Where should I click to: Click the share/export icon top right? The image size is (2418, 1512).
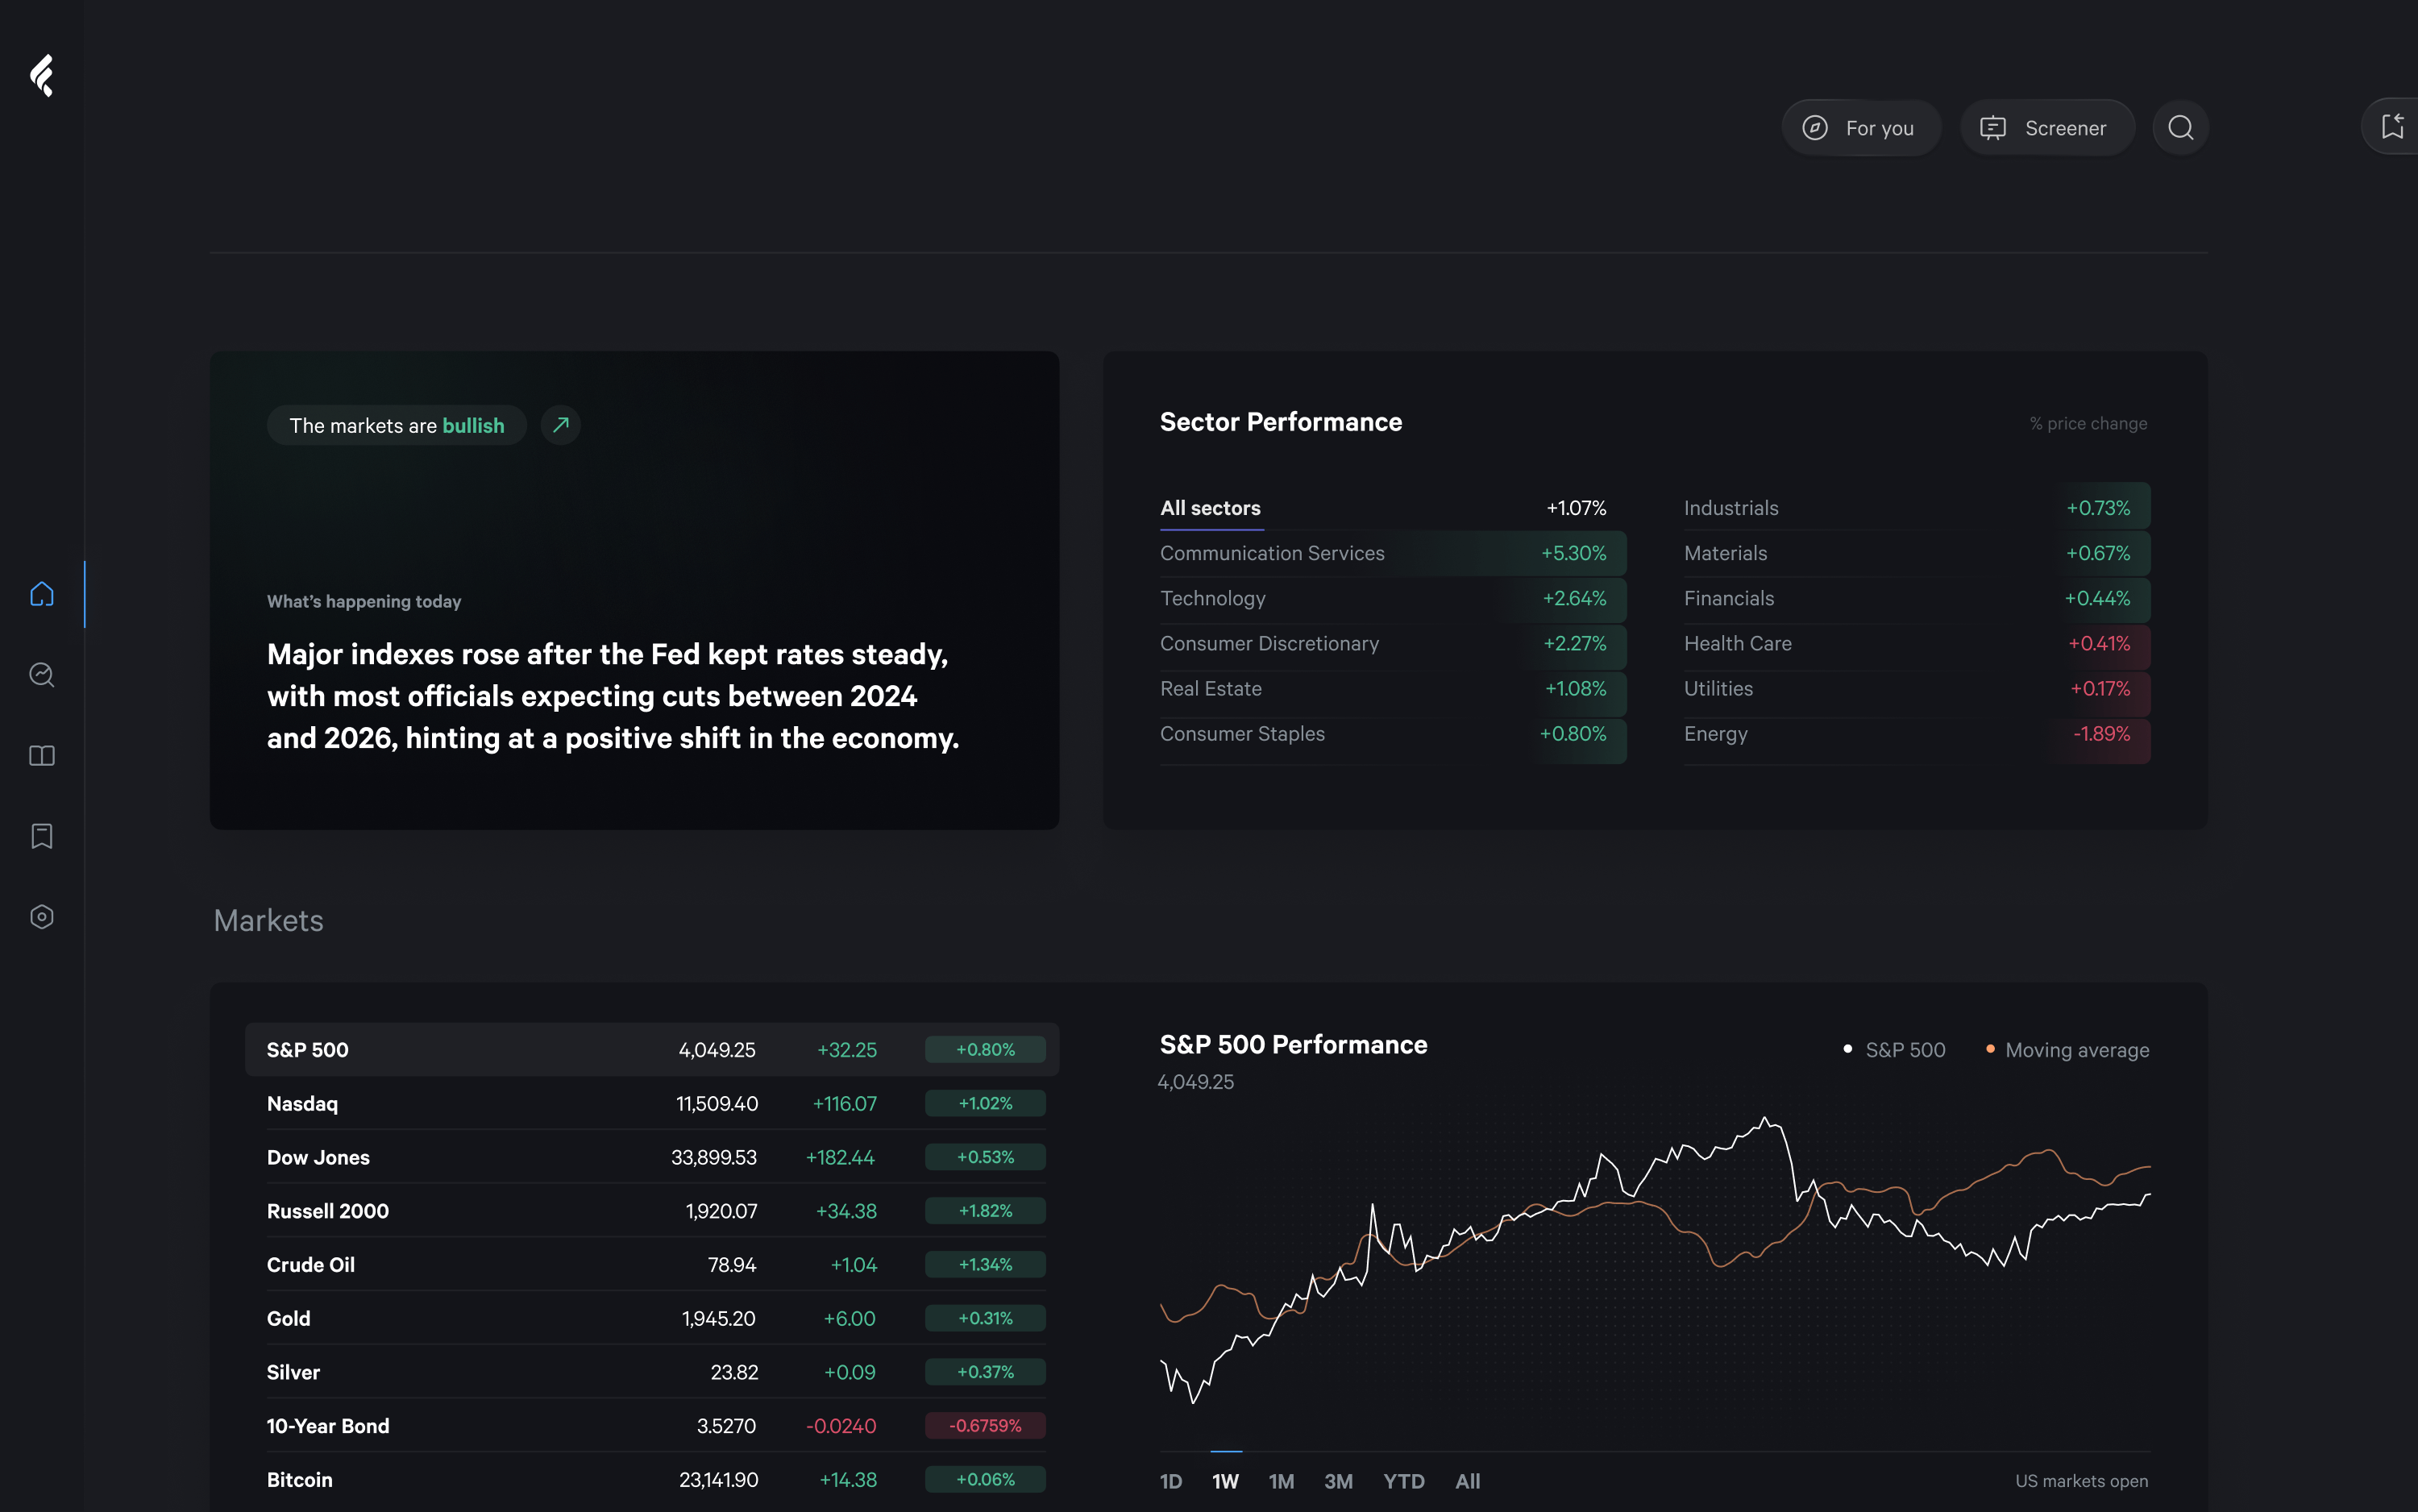(x=2395, y=126)
